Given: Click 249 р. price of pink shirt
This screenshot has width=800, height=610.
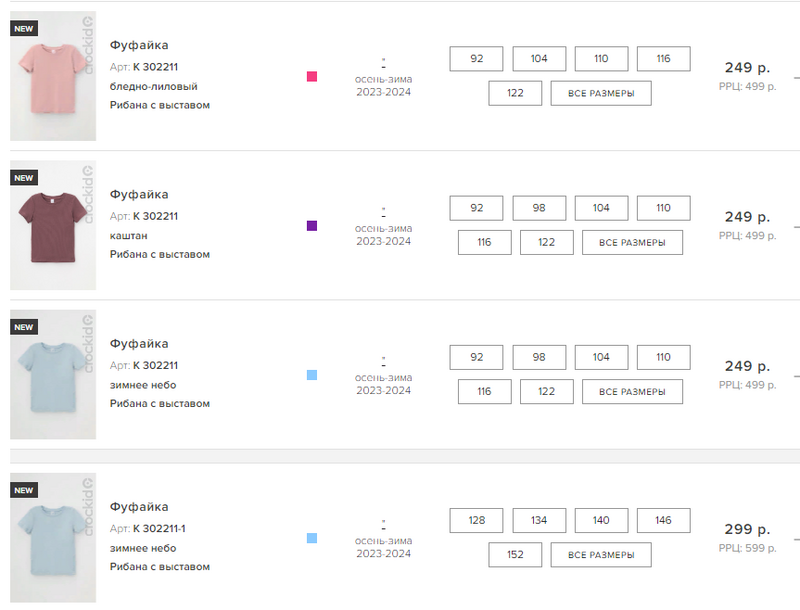Looking at the screenshot, I should pyautogui.click(x=746, y=68).
